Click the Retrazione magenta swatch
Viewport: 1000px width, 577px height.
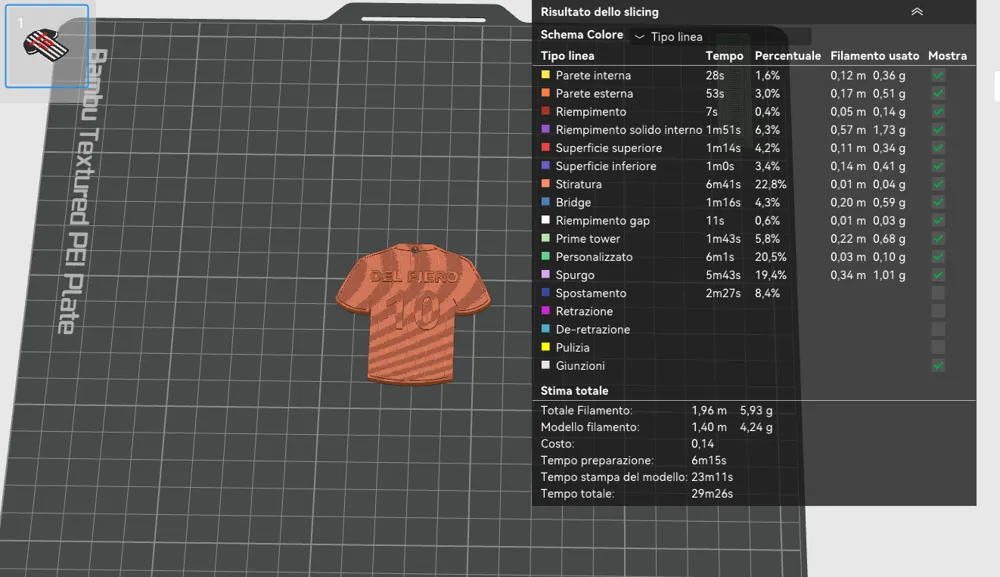pos(545,310)
